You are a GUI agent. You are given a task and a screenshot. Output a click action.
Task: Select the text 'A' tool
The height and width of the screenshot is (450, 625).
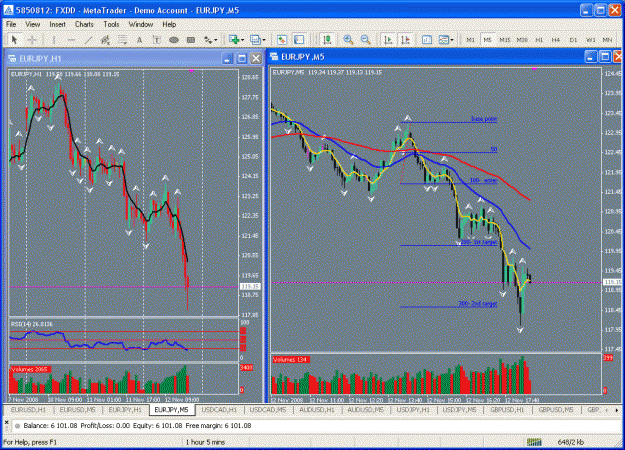pyautogui.click(x=139, y=39)
